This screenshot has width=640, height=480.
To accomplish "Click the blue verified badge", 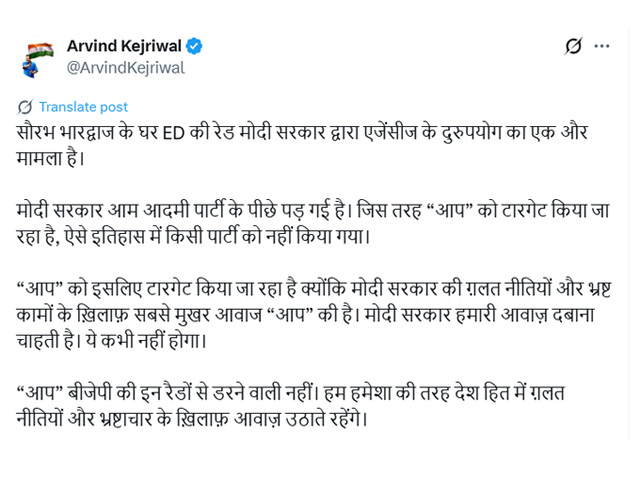I will click(193, 46).
